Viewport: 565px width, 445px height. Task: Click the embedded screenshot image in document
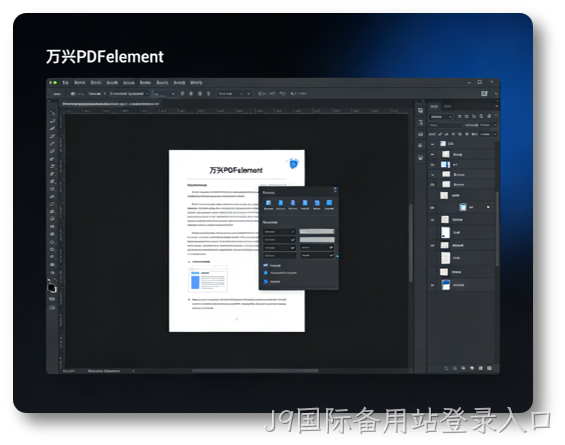208,279
